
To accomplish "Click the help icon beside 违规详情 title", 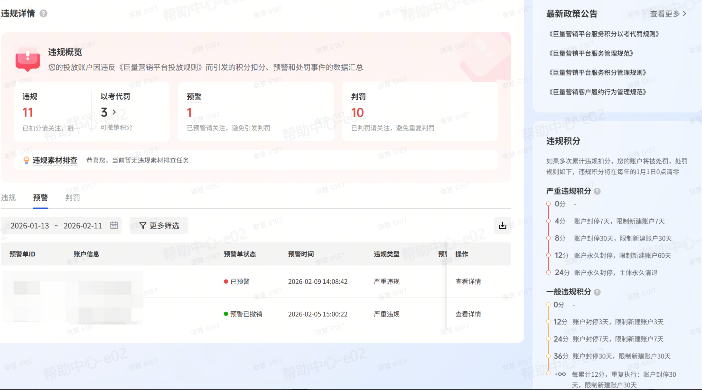I will 43,13.
